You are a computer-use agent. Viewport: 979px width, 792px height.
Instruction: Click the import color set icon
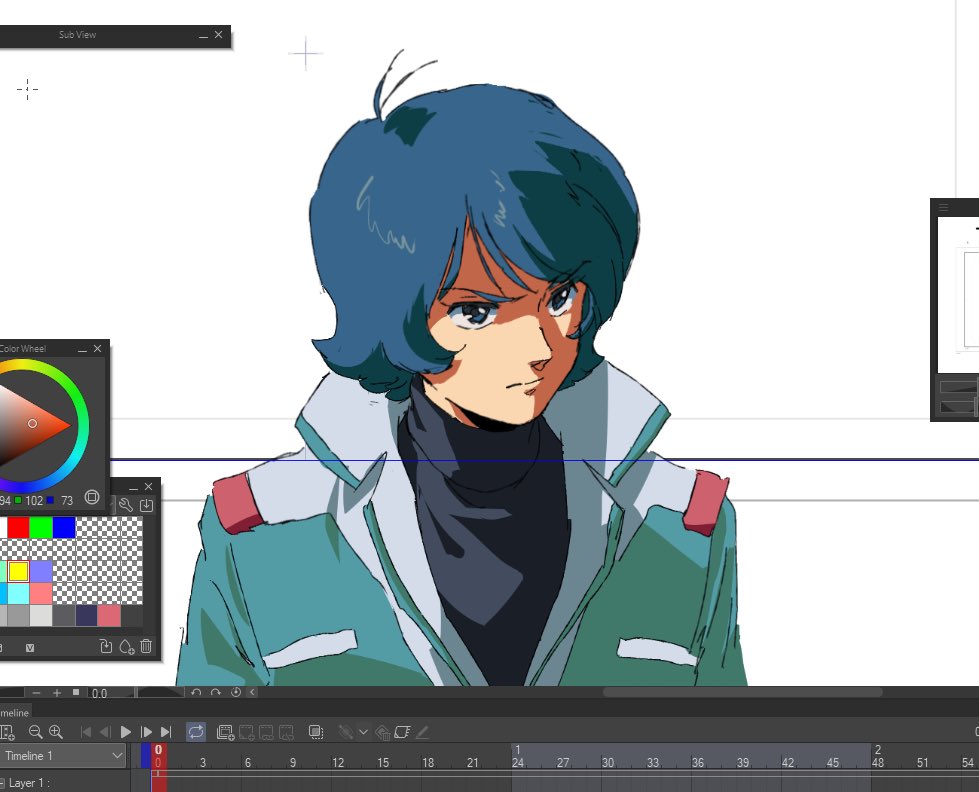(146, 505)
